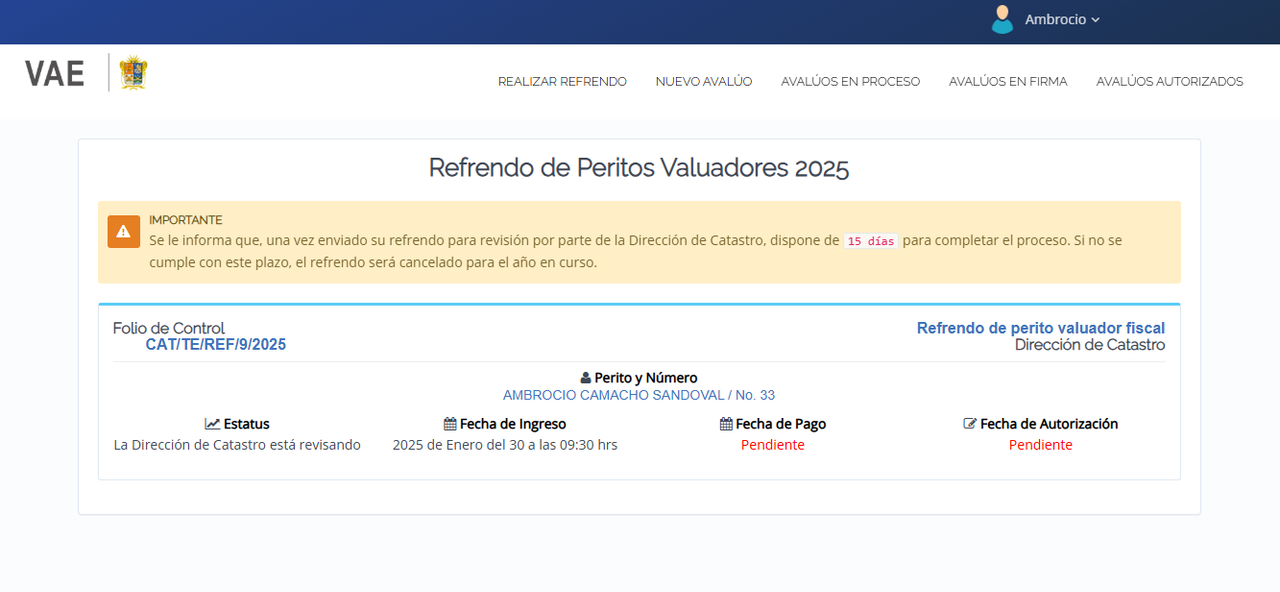Click the calendar icon beside Fecha de Pago
Image resolution: width=1280 pixels, height=592 pixels.
tap(726, 424)
